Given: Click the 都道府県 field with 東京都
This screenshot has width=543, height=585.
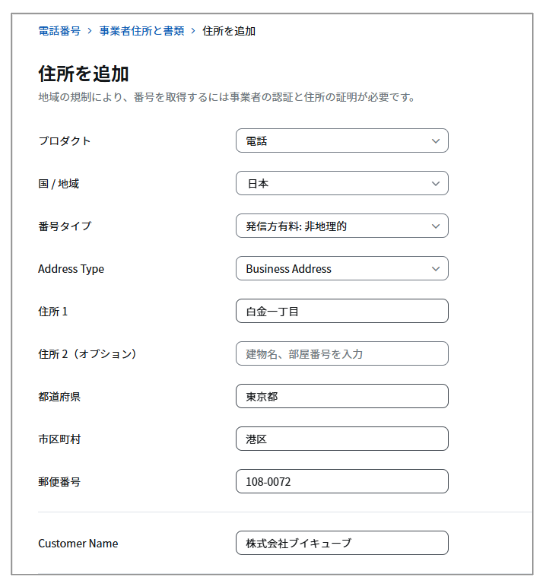Looking at the screenshot, I should [x=342, y=396].
